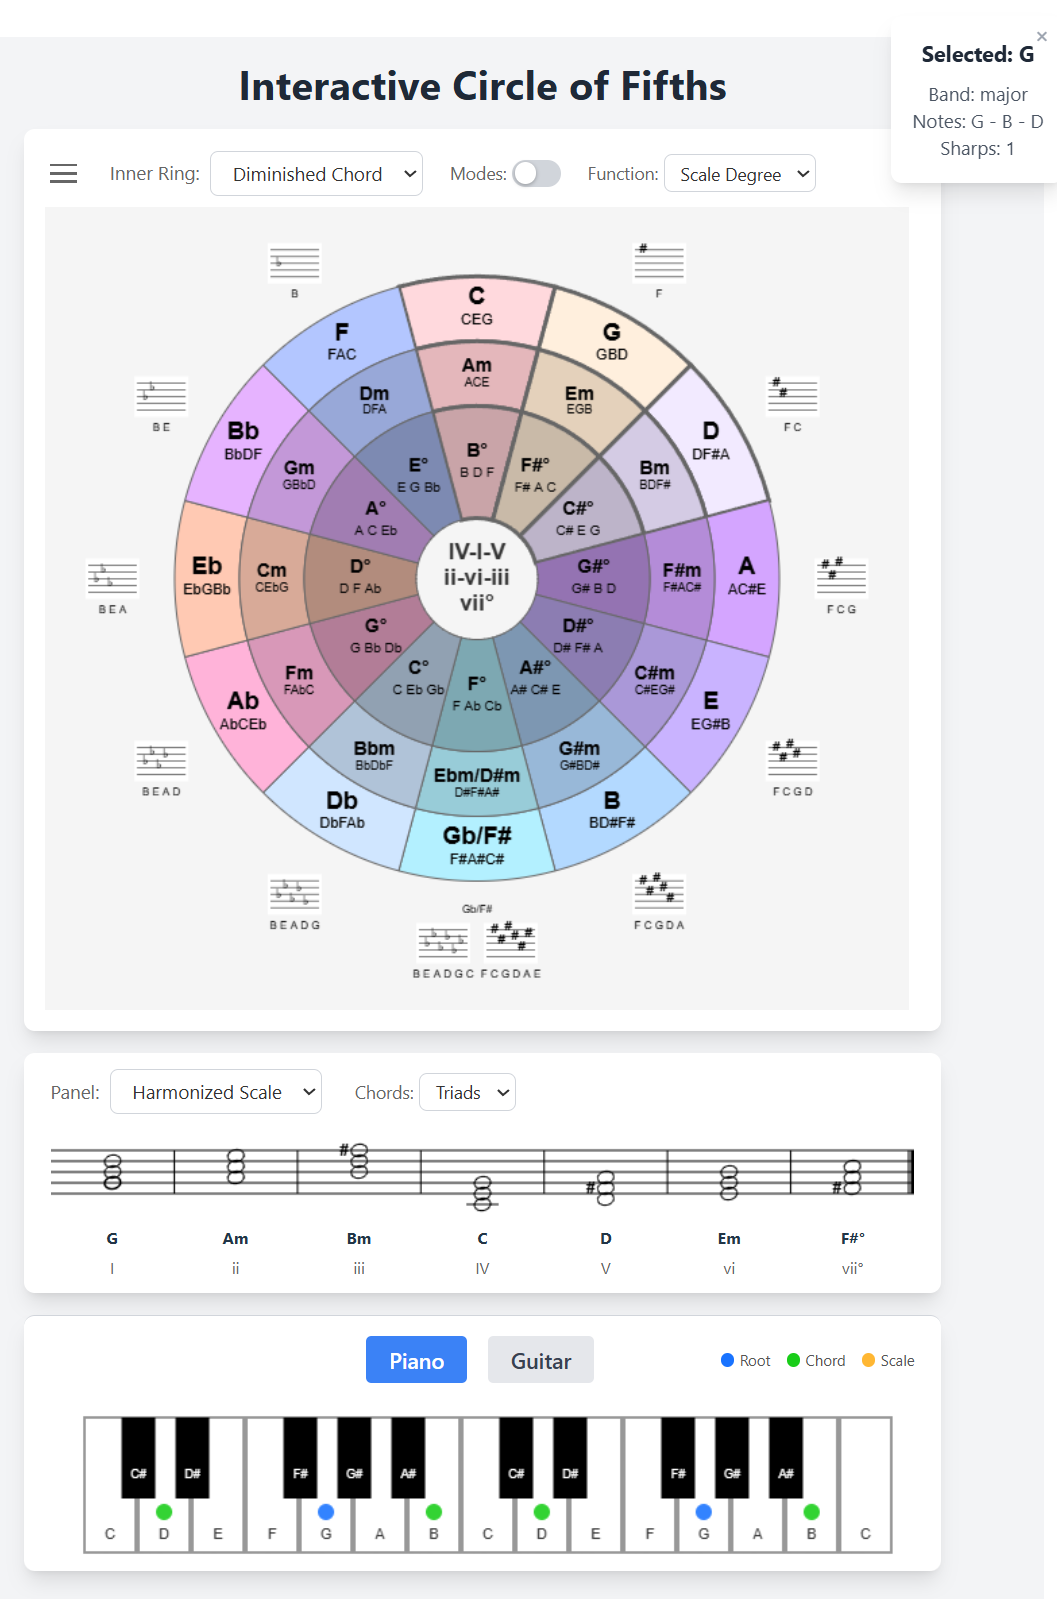Click the G major chord notation
Image resolution: width=1057 pixels, height=1599 pixels.
tap(112, 1170)
